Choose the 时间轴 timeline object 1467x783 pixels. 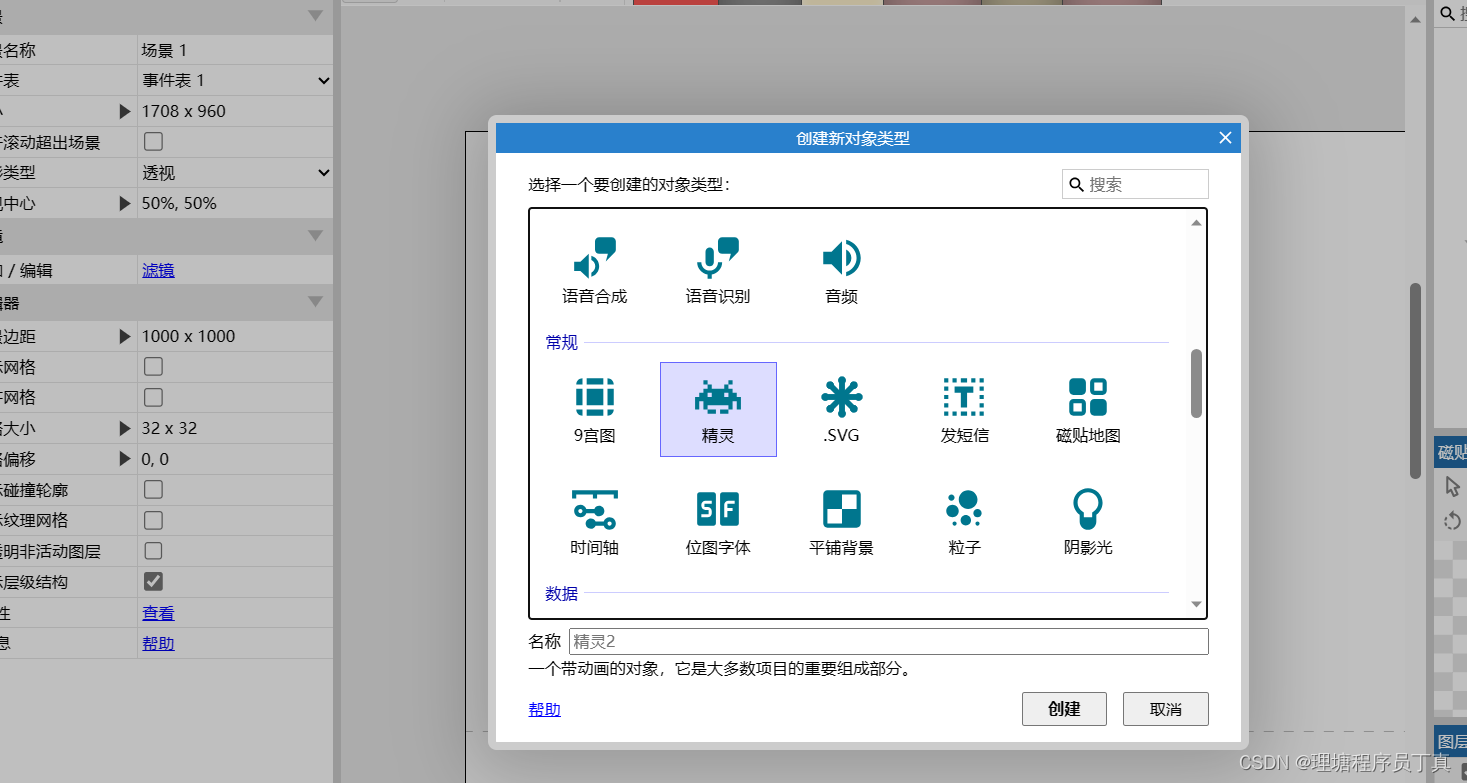(x=593, y=520)
